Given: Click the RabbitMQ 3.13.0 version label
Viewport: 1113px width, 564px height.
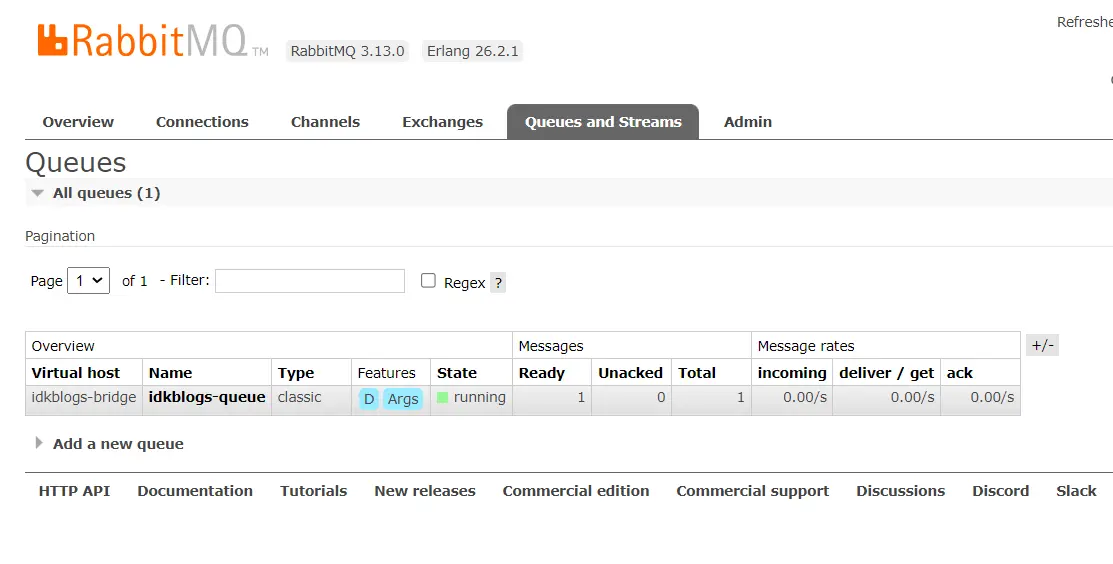Looking at the screenshot, I should pyautogui.click(x=347, y=51).
